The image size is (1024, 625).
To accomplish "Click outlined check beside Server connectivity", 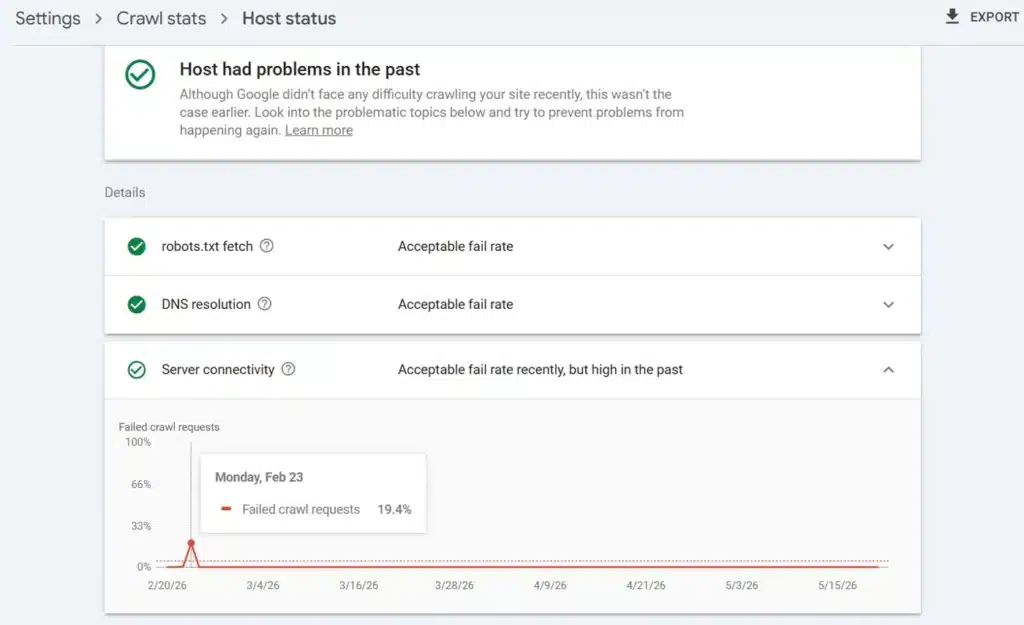I will pyautogui.click(x=136, y=370).
